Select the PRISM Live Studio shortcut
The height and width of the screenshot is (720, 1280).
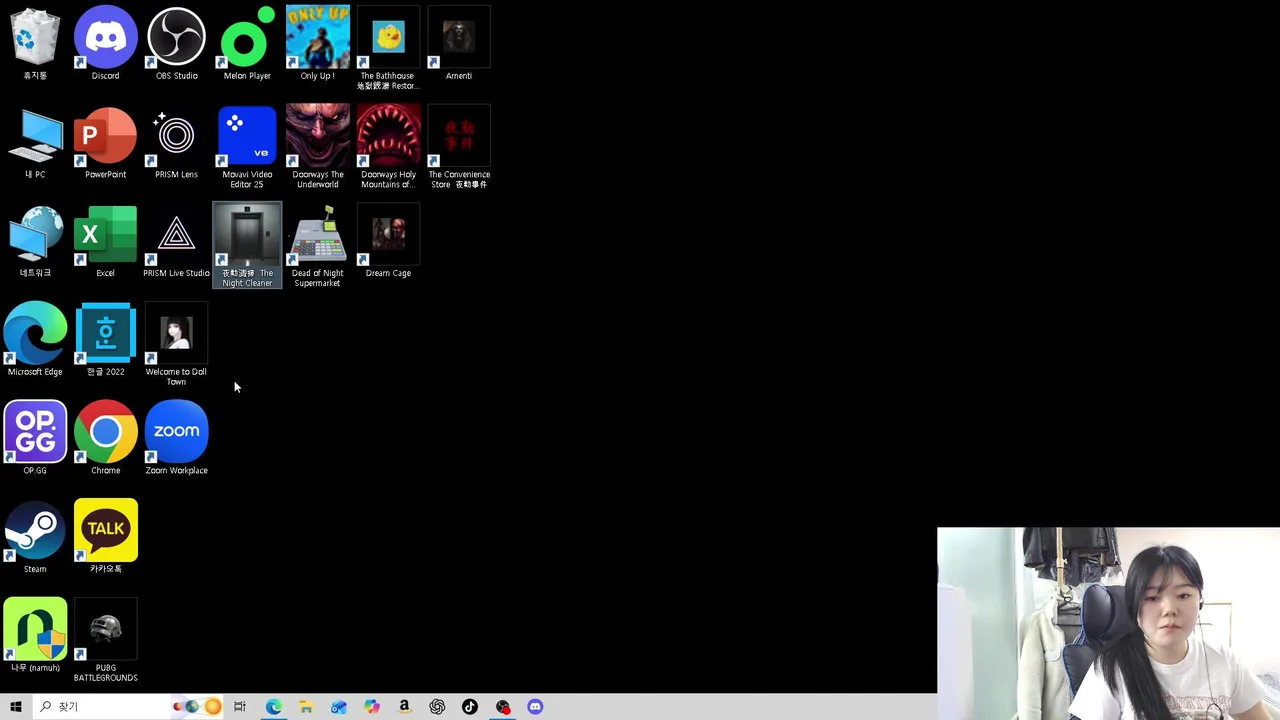click(x=176, y=242)
